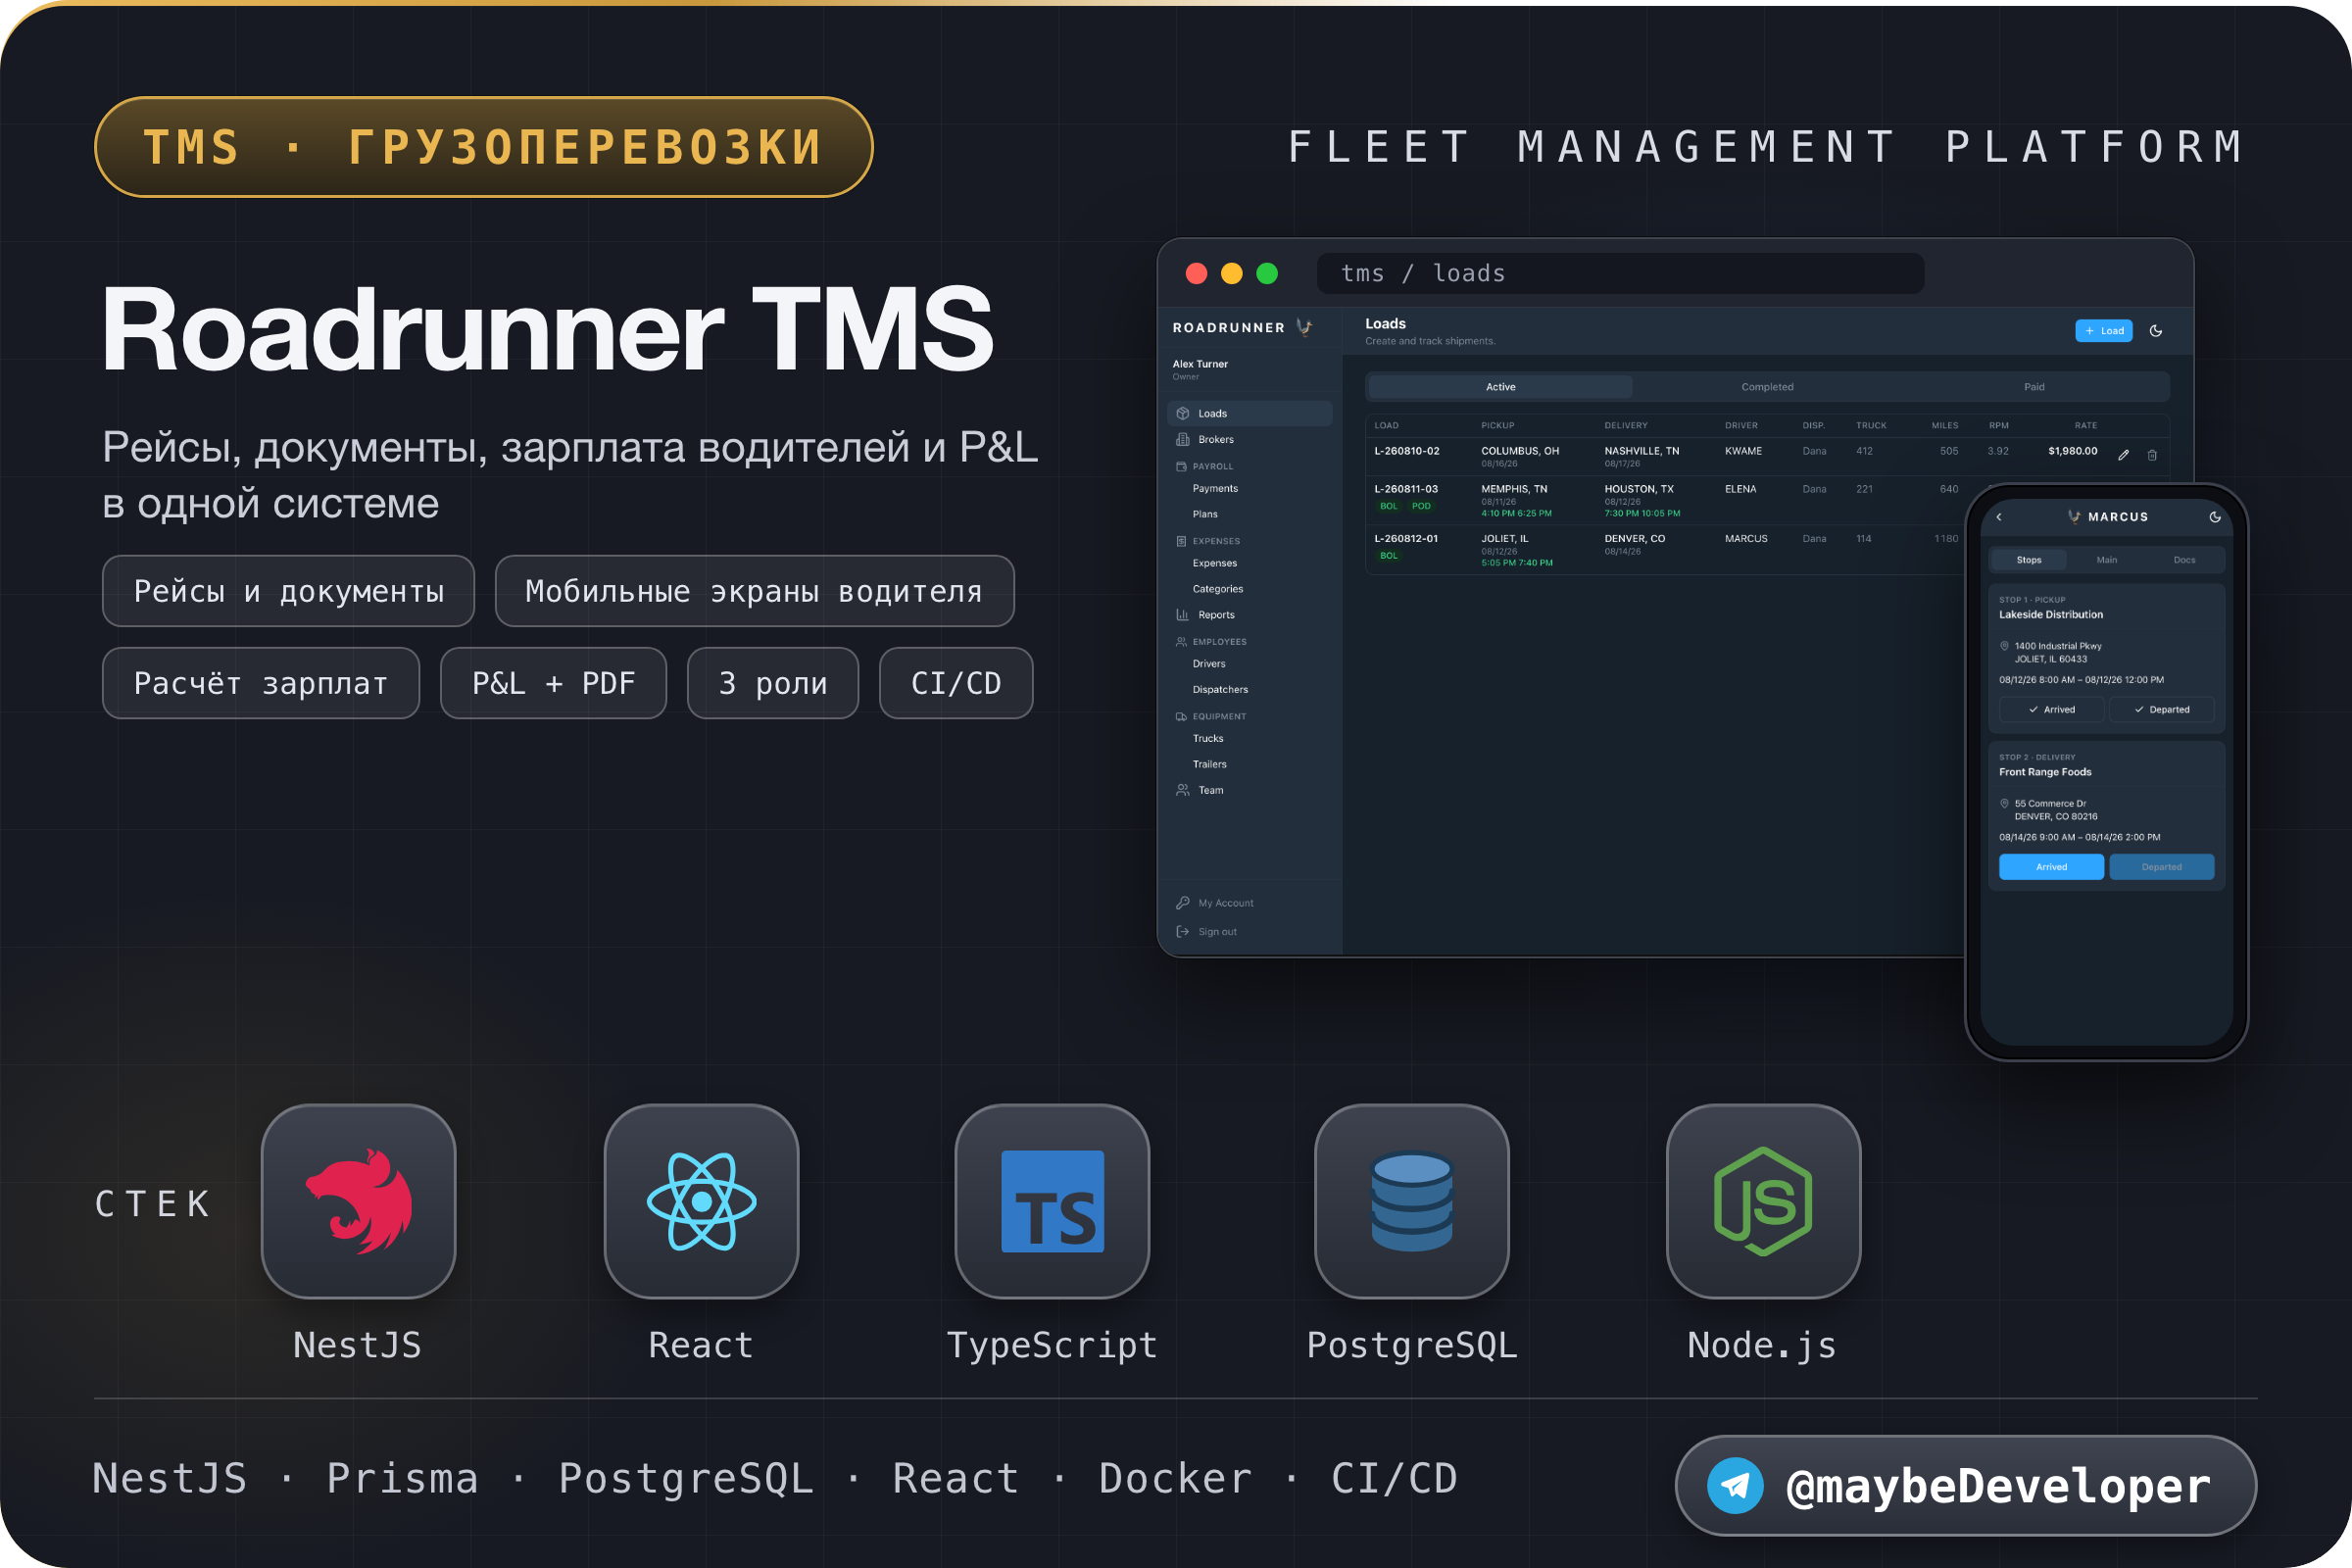Click the Payroll wallet icon in sidebar

pyautogui.click(x=1181, y=467)
